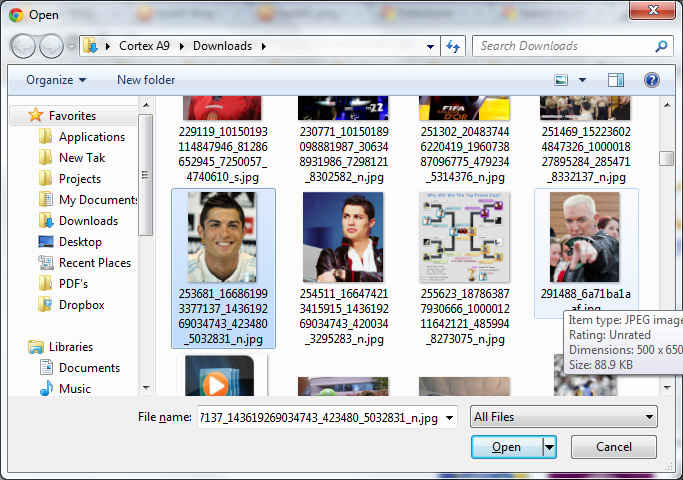The width and height of the screenshot is (683, 480).
Task: Click in the Search Downloads field
Action: coord(563,46)
